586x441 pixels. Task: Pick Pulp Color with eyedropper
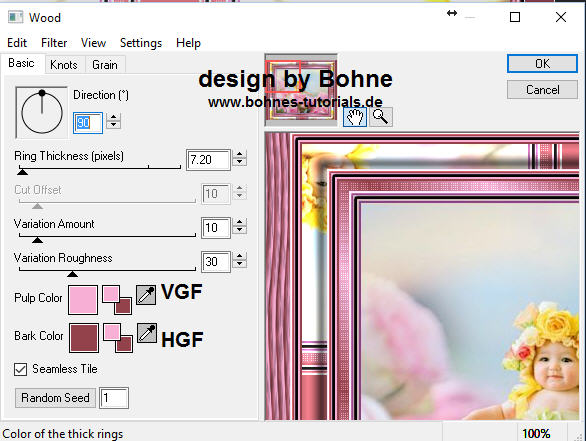pyautogui.click(x=146, y=295)
